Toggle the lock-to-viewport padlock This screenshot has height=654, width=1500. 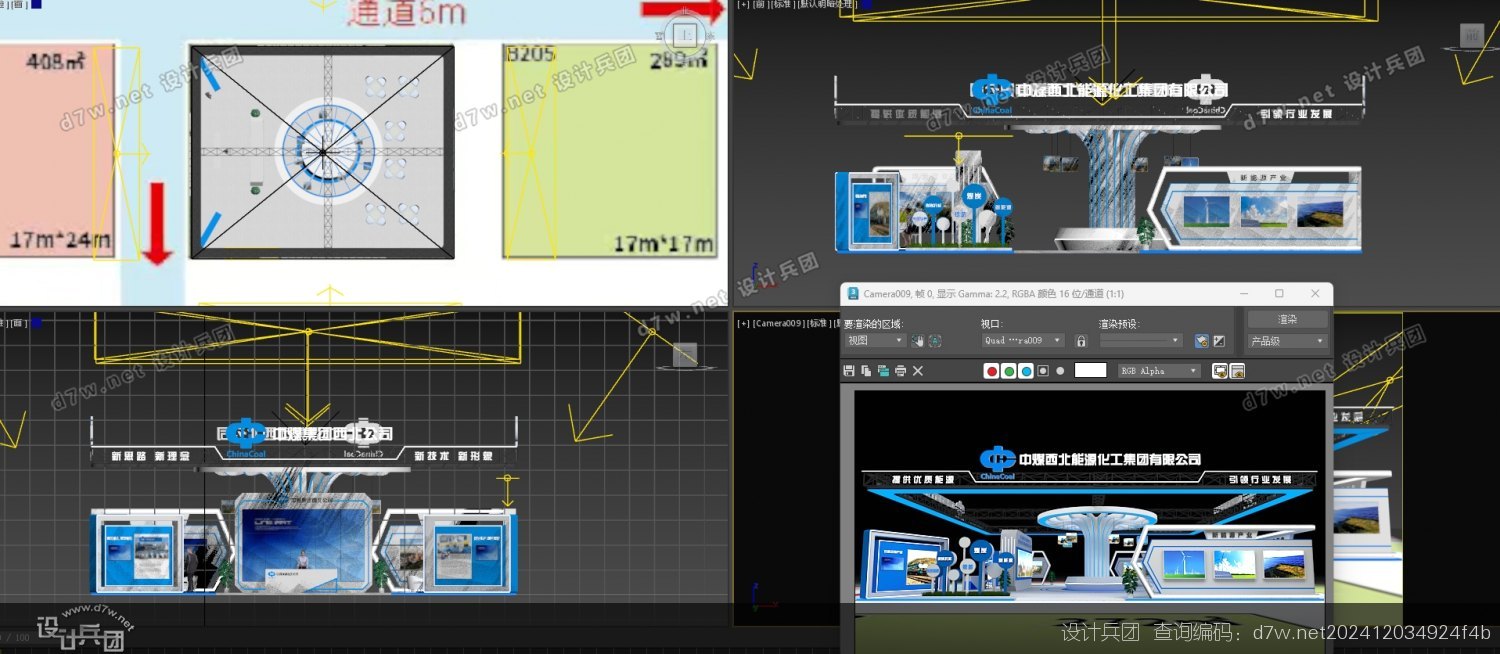pos(1081,341)
